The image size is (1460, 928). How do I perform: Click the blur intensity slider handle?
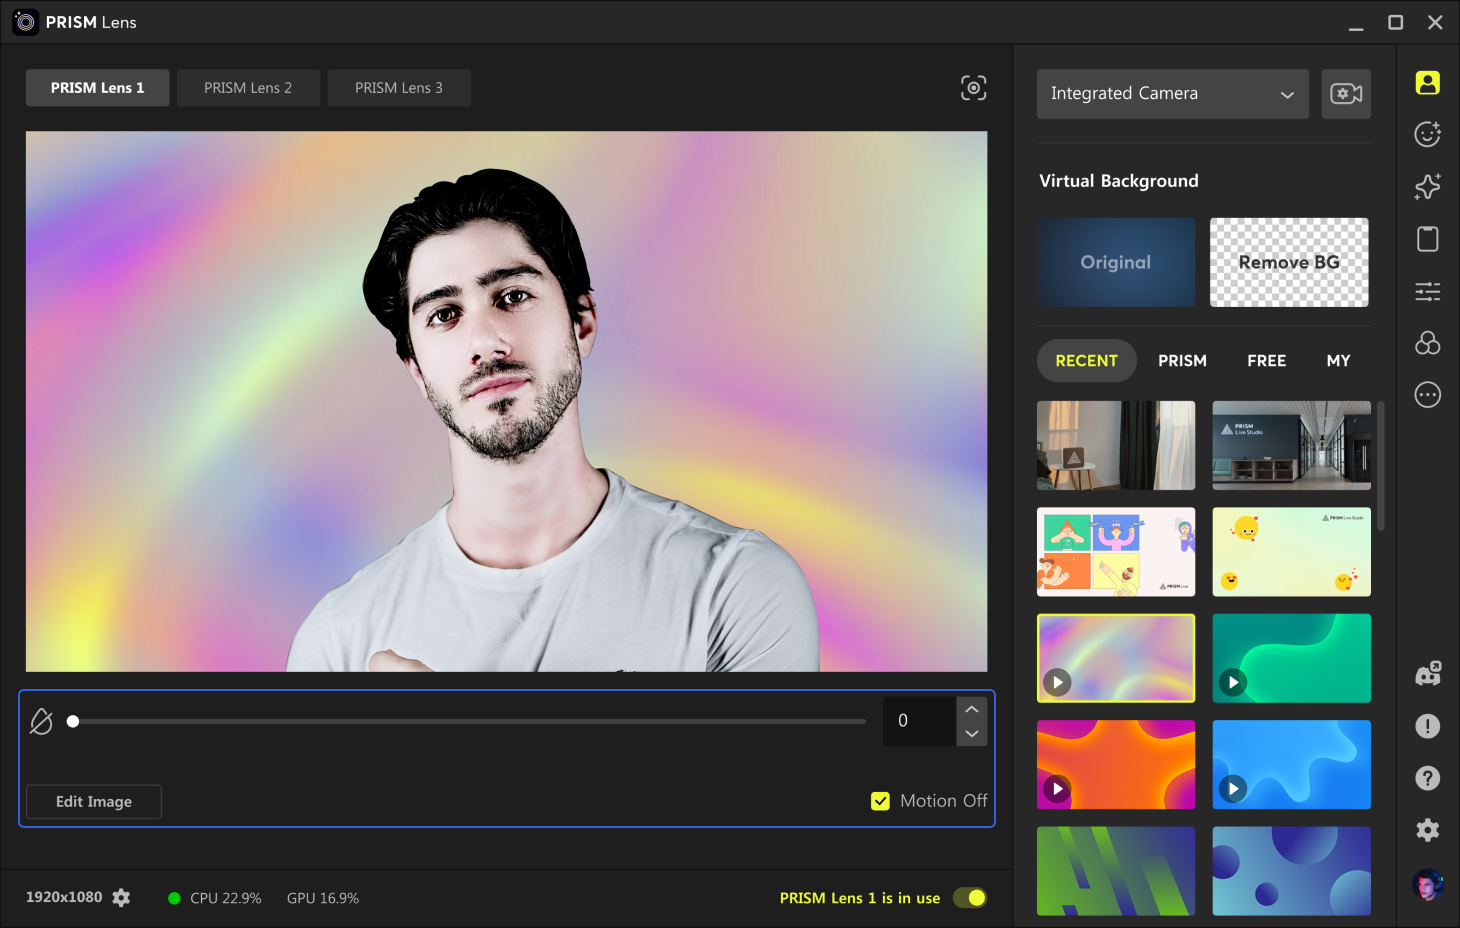[73, 721]
